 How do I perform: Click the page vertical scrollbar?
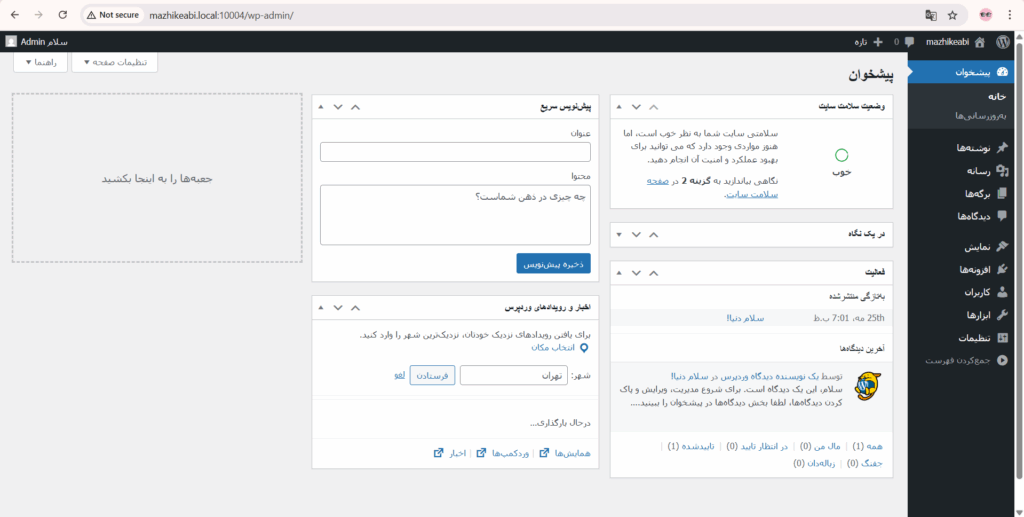pyautogui.click(x=1019, y=259)
